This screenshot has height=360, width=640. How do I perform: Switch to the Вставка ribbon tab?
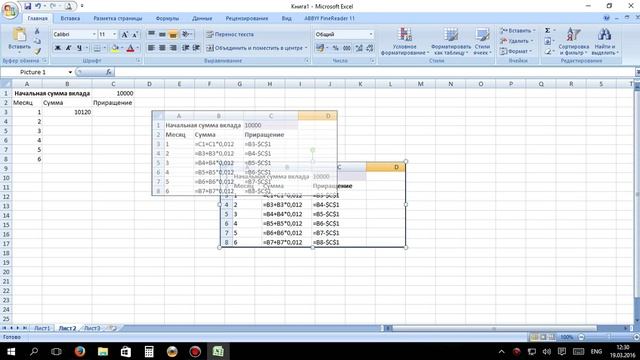click(x=70, y=18)
